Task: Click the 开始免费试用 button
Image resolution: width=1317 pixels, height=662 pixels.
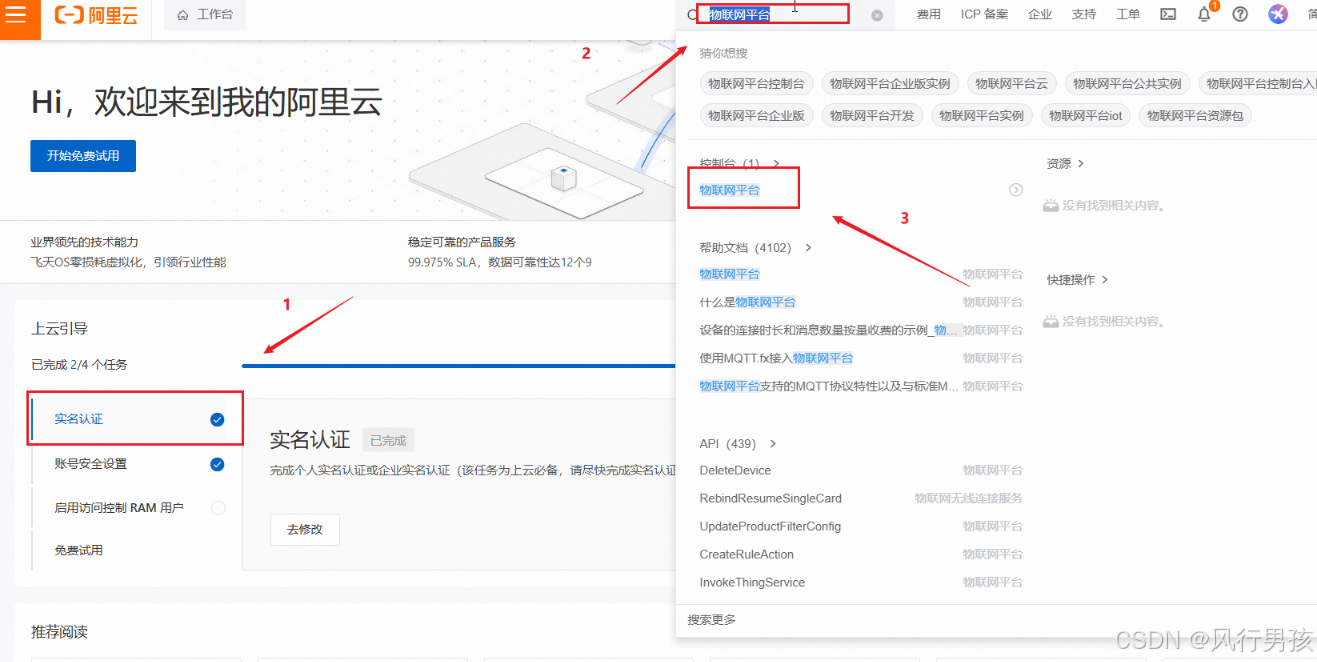Action: click(83, 156)
